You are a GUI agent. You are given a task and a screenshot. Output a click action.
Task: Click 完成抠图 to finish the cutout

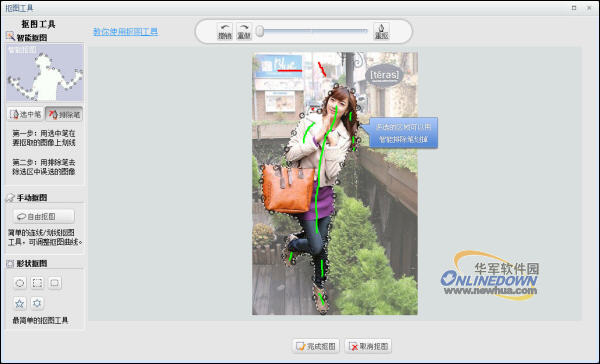[x=316, y=346]
